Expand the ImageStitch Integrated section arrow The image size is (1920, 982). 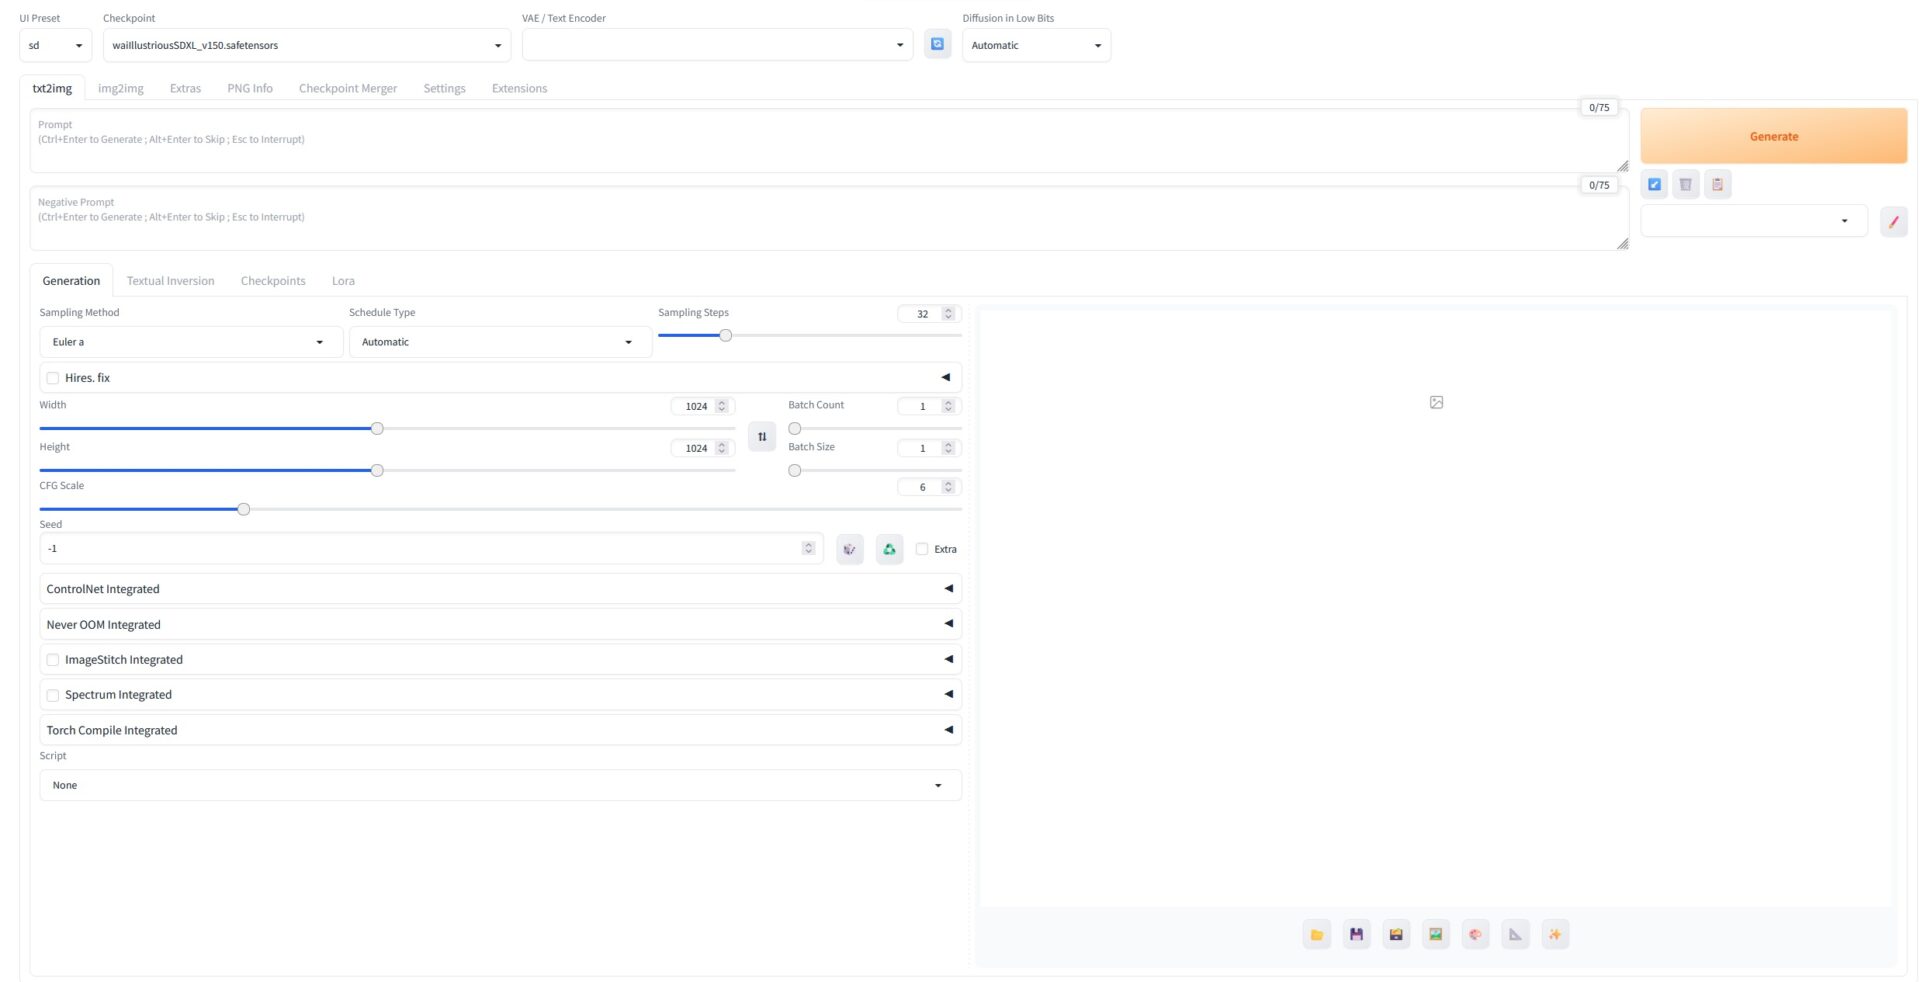[x=949, y=659]
